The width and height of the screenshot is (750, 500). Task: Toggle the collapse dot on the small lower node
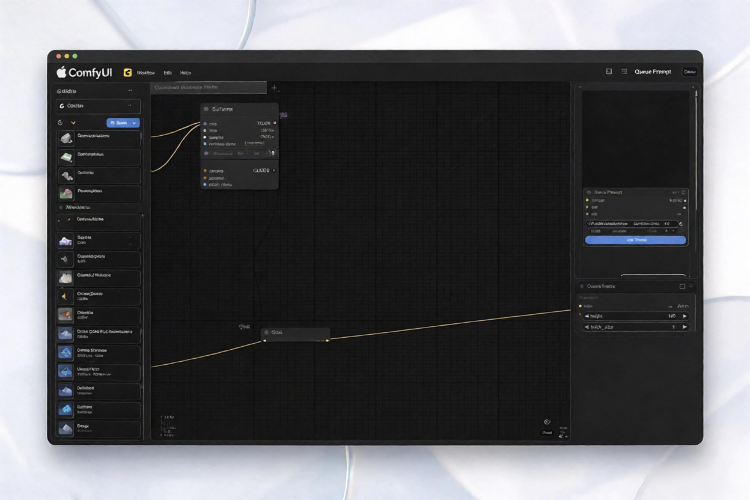pyautogui.click(x=266, y=332)
